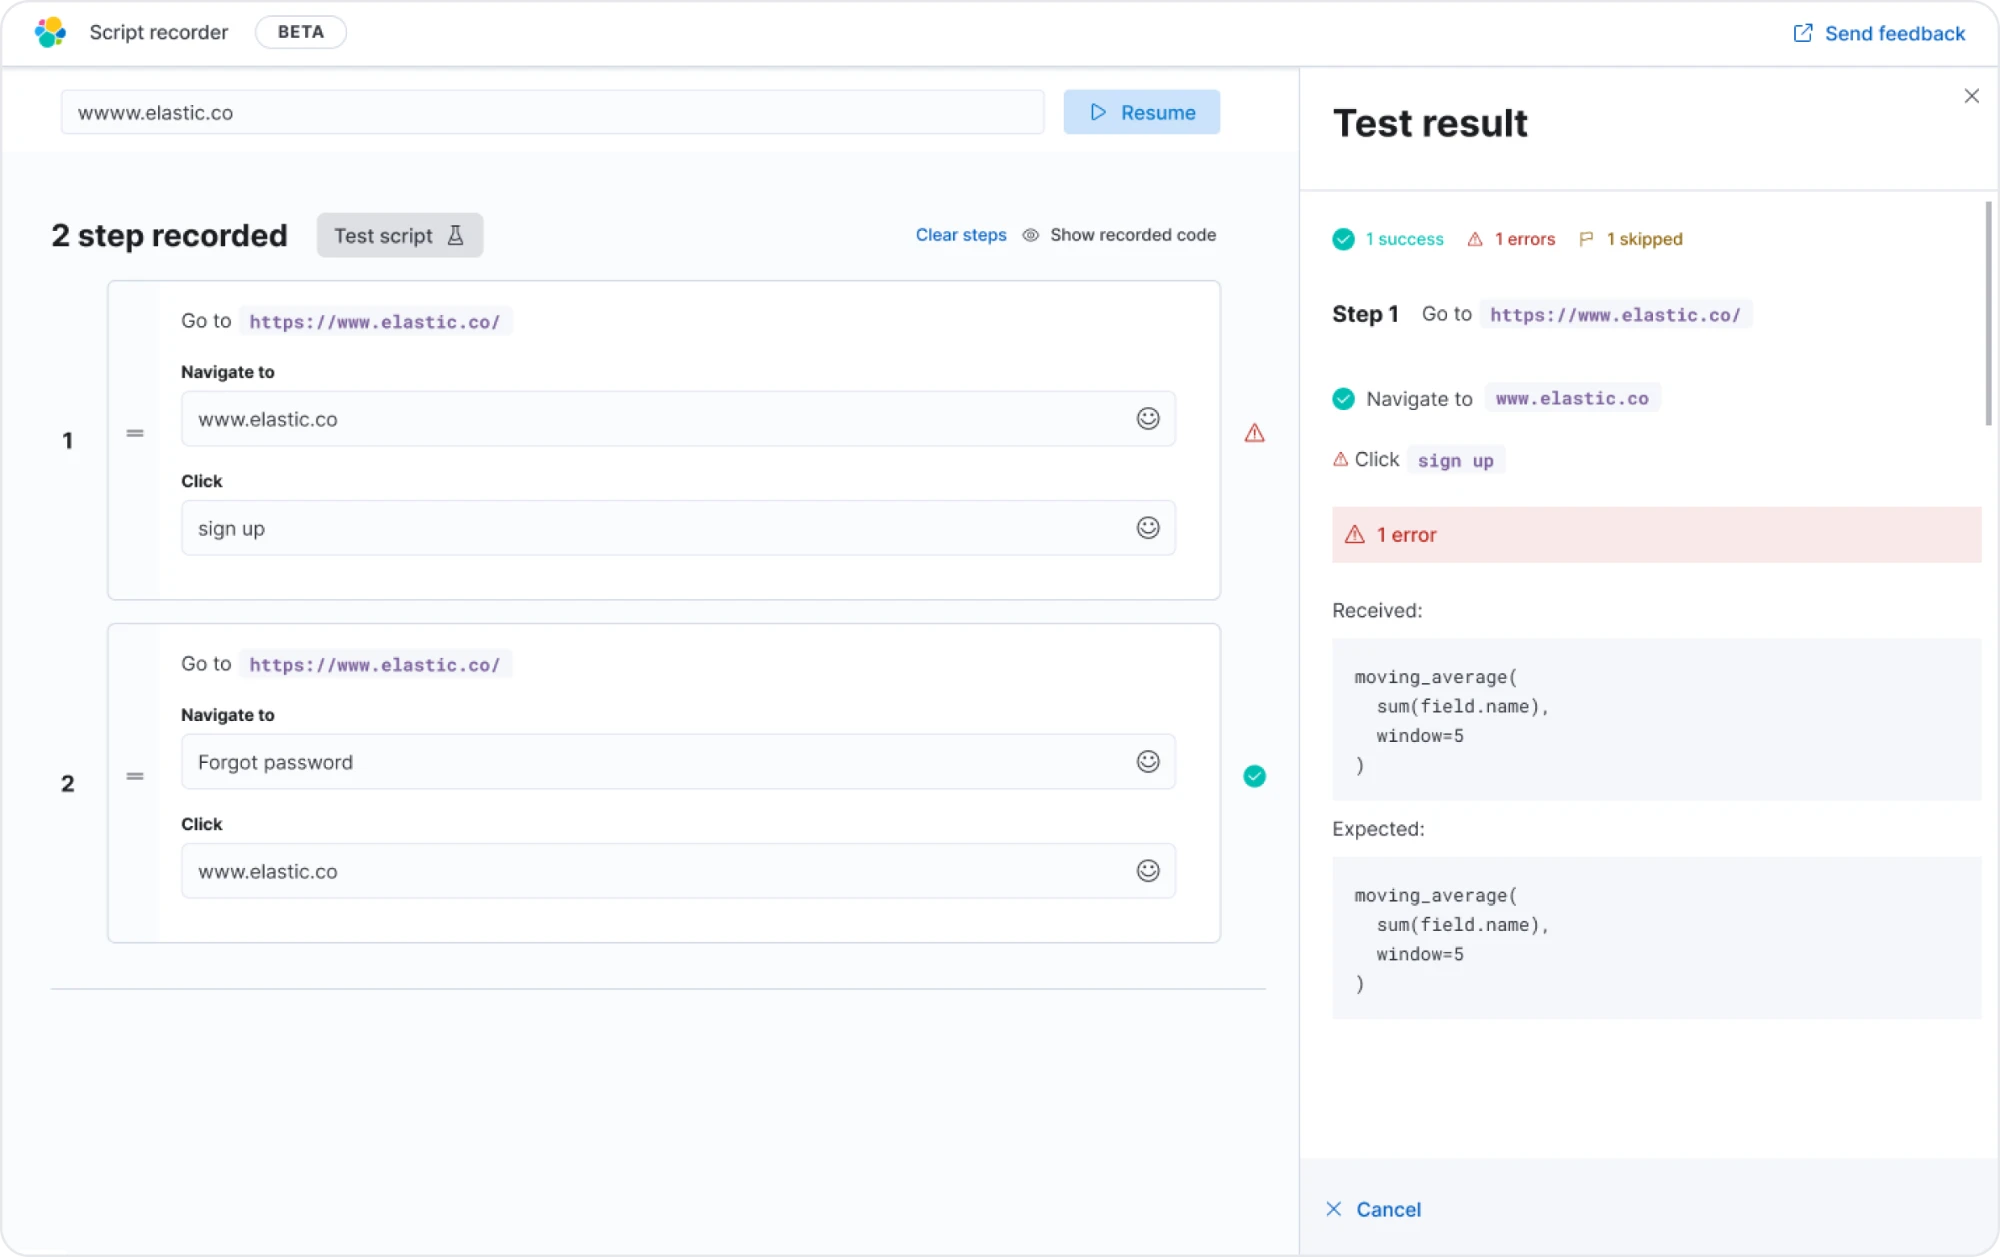Click the Resume button

1141,112
